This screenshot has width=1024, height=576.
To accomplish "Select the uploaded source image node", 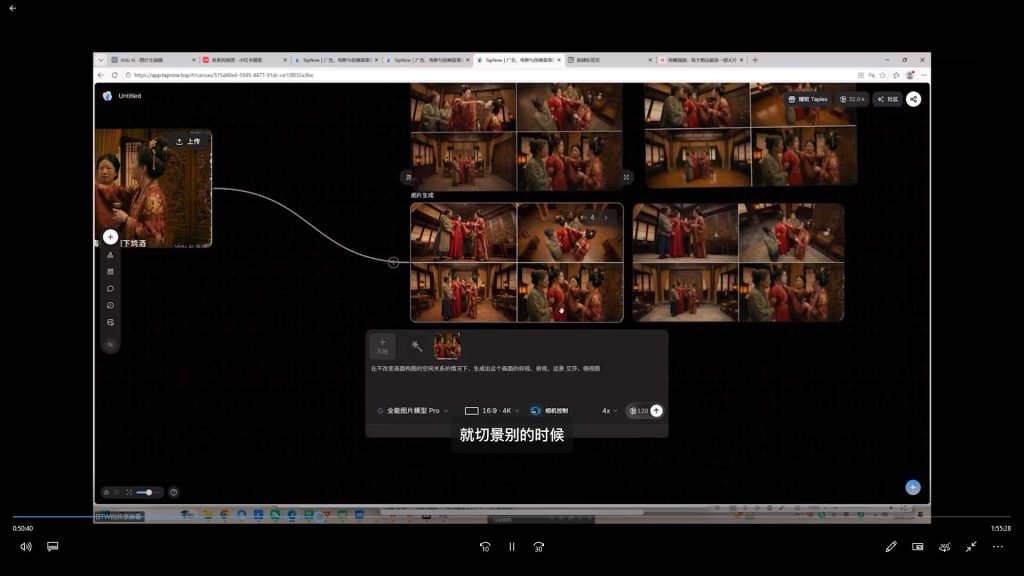I will pyautogui.click(x=153, y=188).
